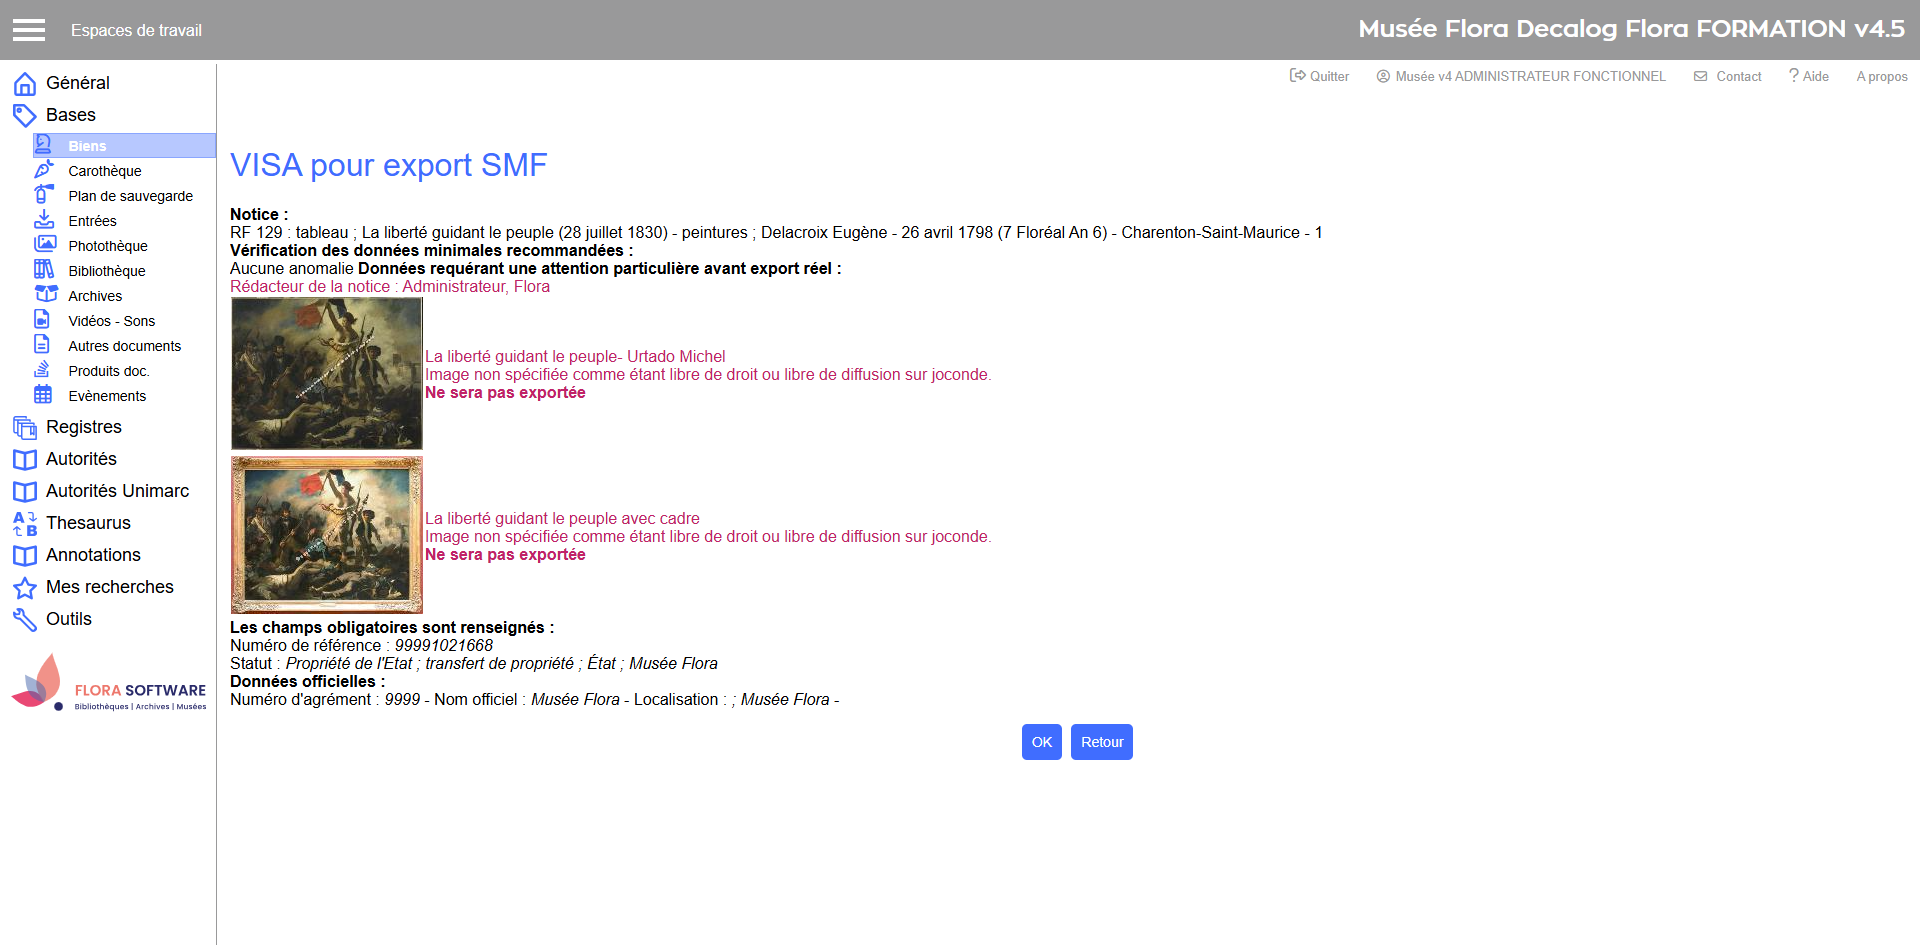The height and width of the screenshot is (945, 1920).
Task: Click the Entrées download icon
Action: (44, 220)
